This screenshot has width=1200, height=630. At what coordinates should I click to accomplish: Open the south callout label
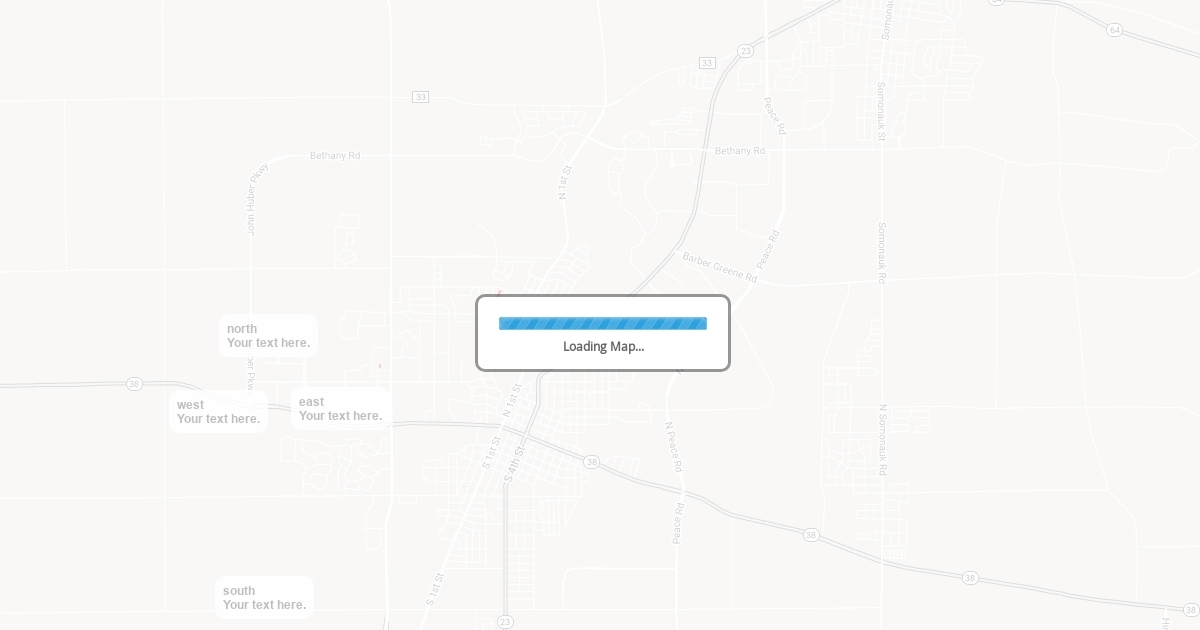pyautogui.click(x=264, y=598)
